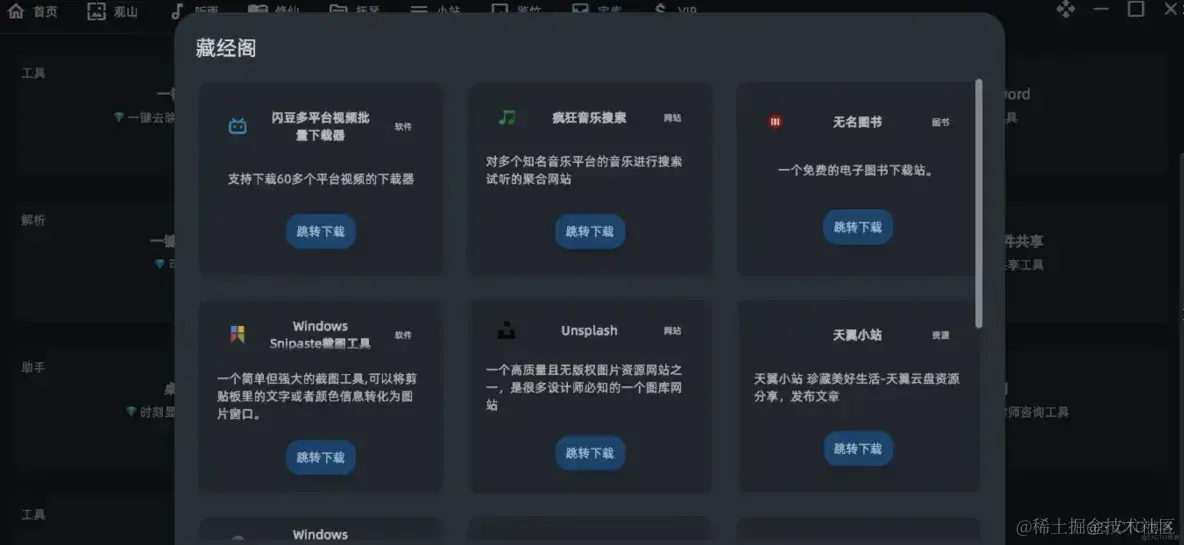Click the 软件 tag on Snipaste card
This screenshot has width=1184, height=545.
click(403, 335)
